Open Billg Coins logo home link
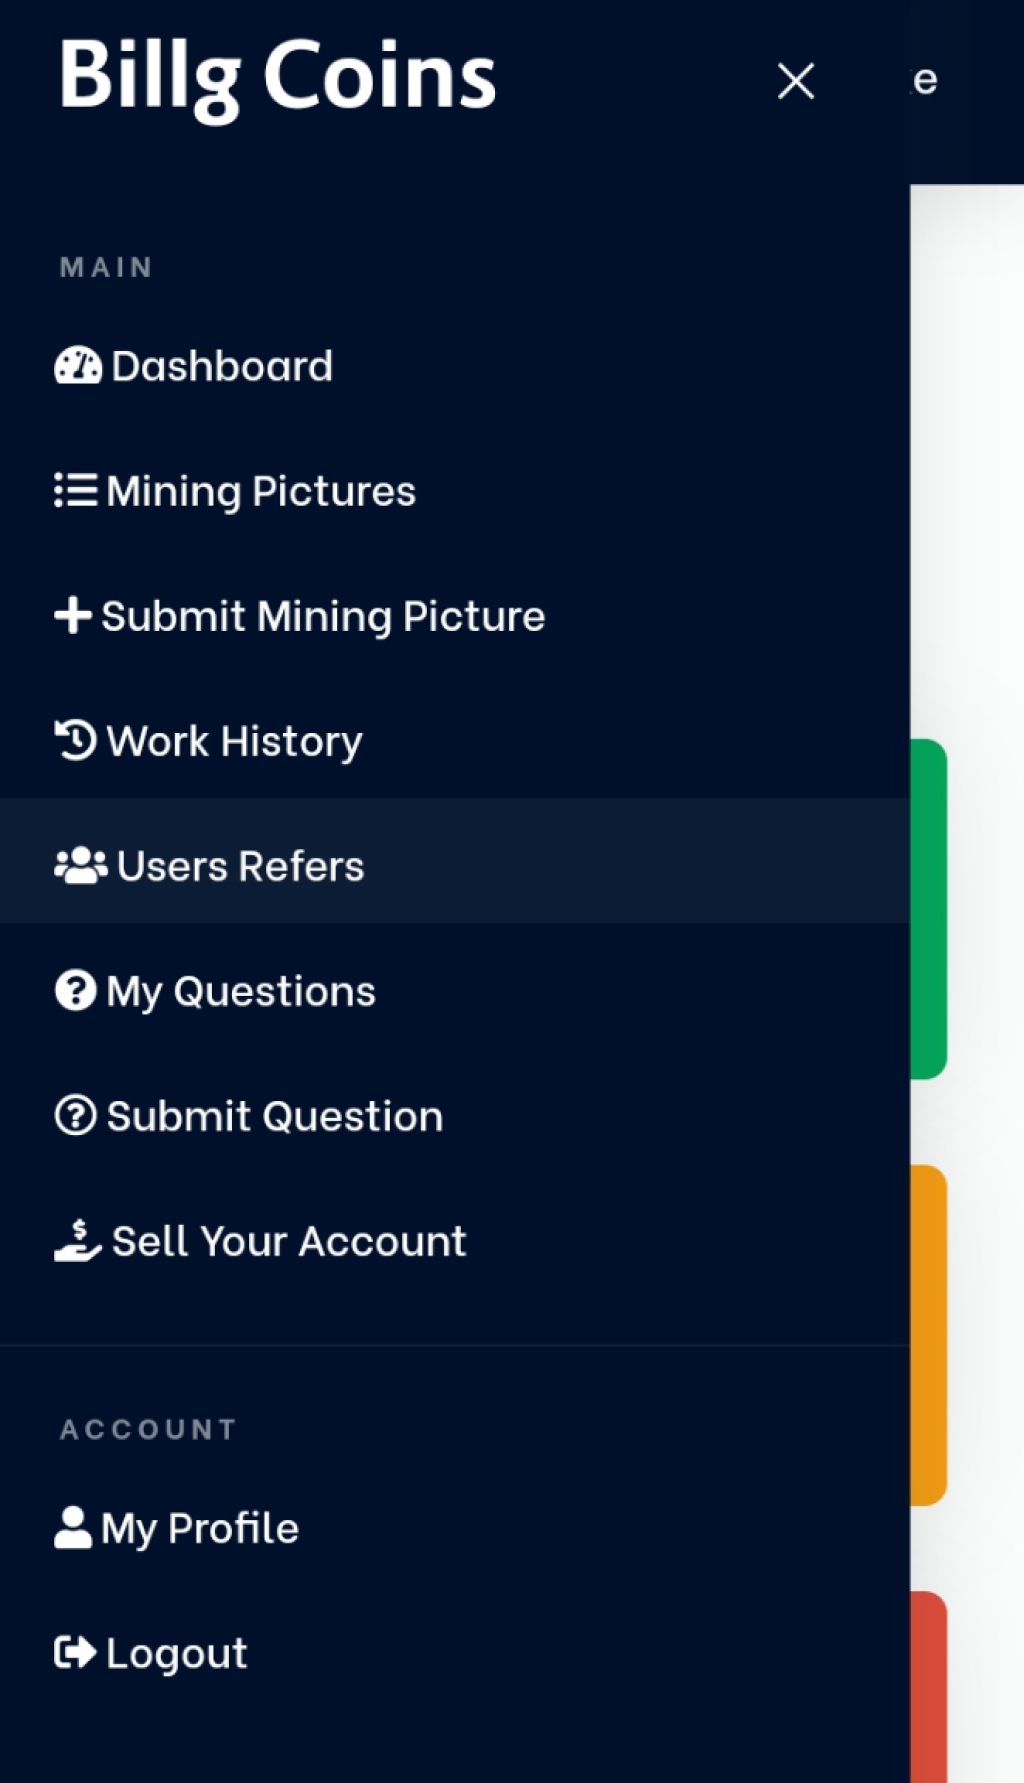Viewport: 1024px width, 1783px height. coord(277,78)
